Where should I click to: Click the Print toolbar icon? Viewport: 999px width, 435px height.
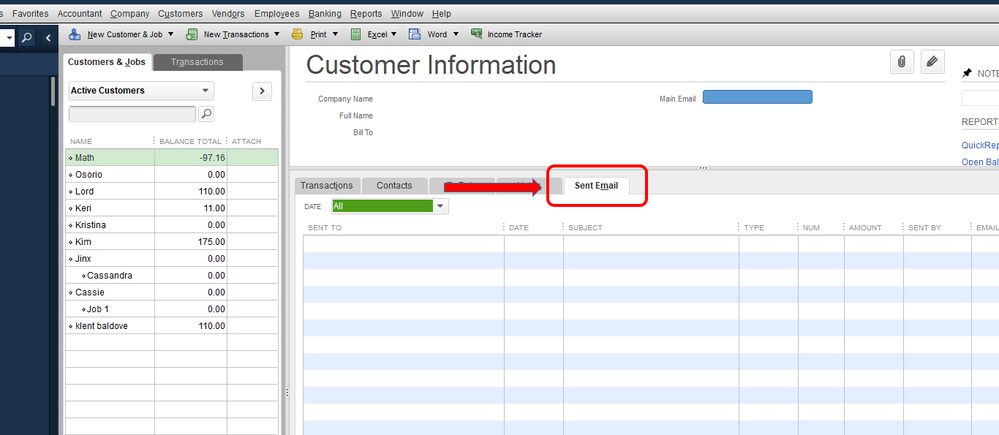click(x=297, y=34)
